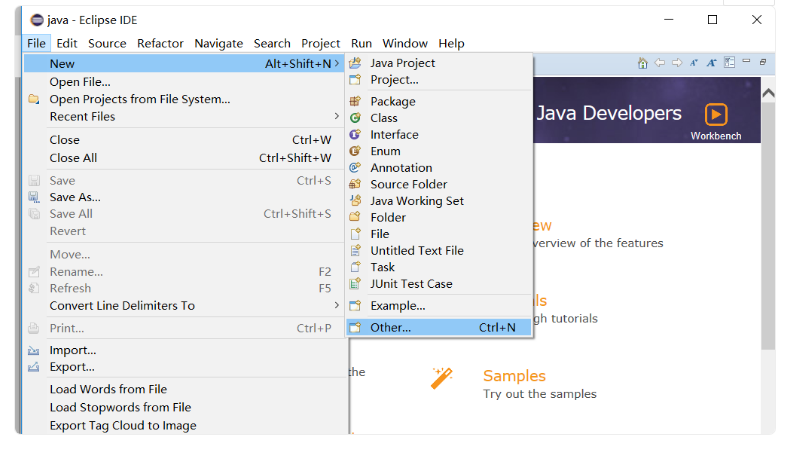Select Class in the New submenu
791x450 pixels.
pos(384,118)
